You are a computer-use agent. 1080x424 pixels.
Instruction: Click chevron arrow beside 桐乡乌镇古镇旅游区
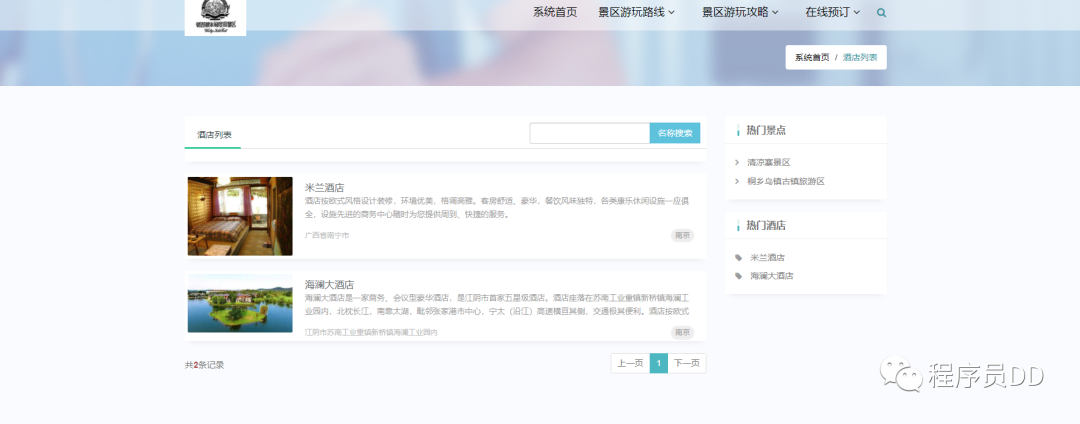point(738,182)
